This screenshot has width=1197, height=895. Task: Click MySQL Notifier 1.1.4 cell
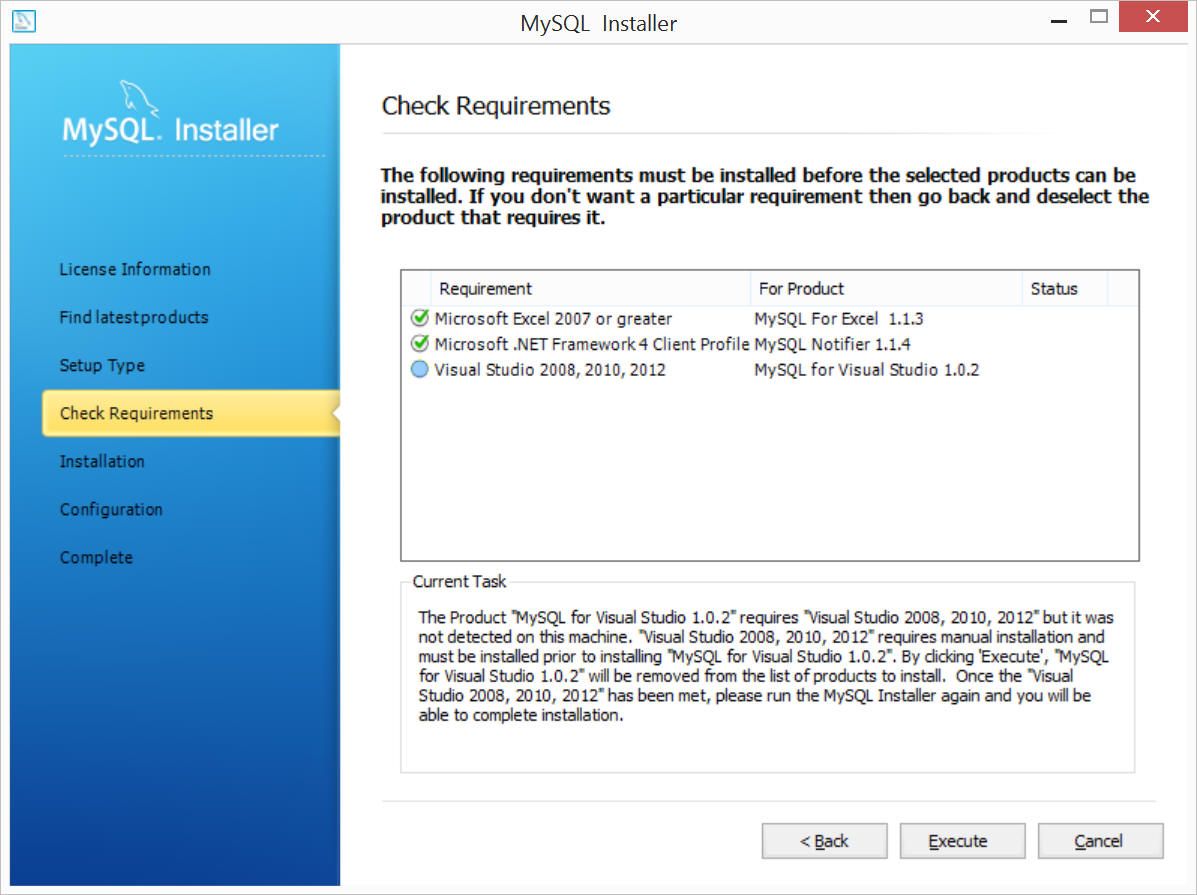[x=832, y=344]
